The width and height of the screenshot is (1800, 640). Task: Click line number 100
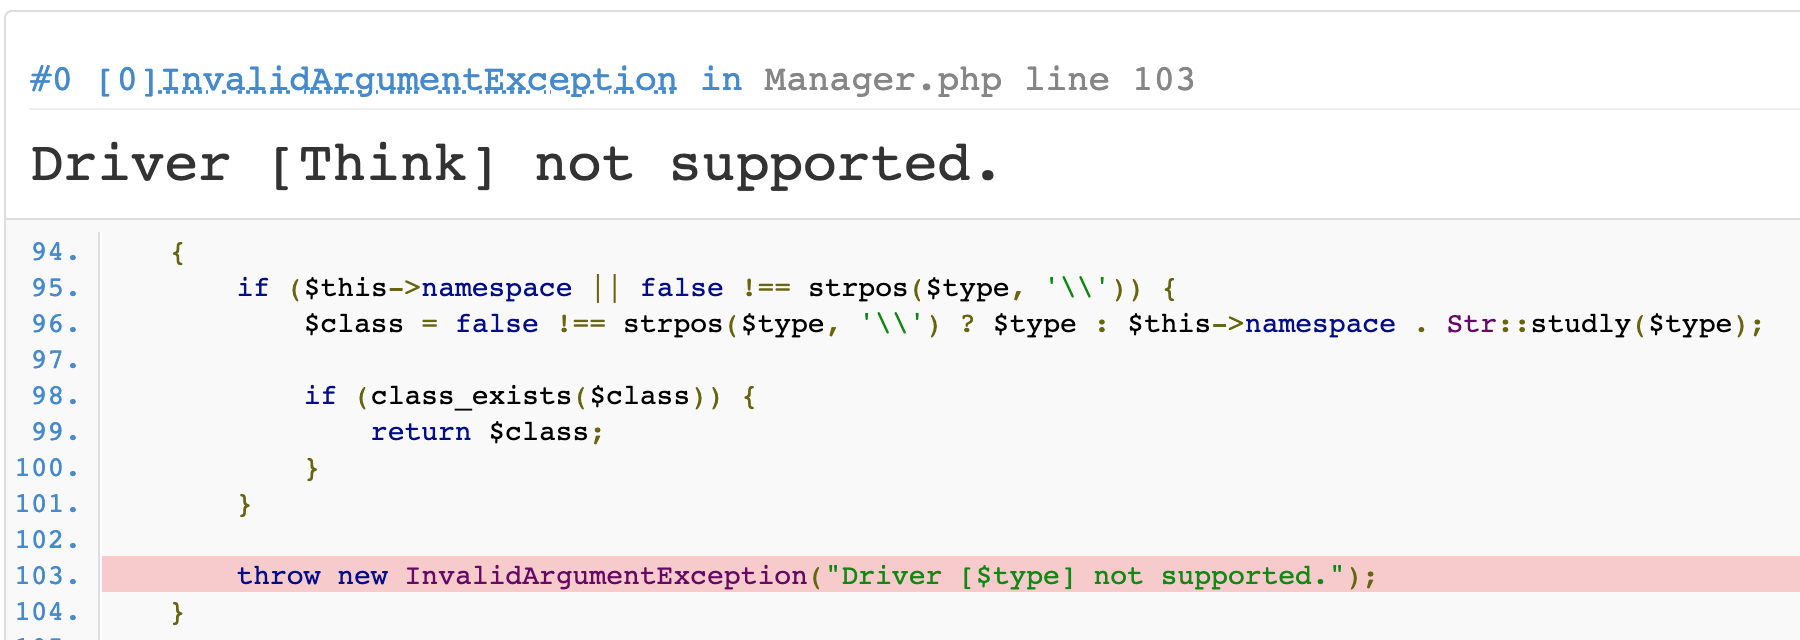coord(47,468)
